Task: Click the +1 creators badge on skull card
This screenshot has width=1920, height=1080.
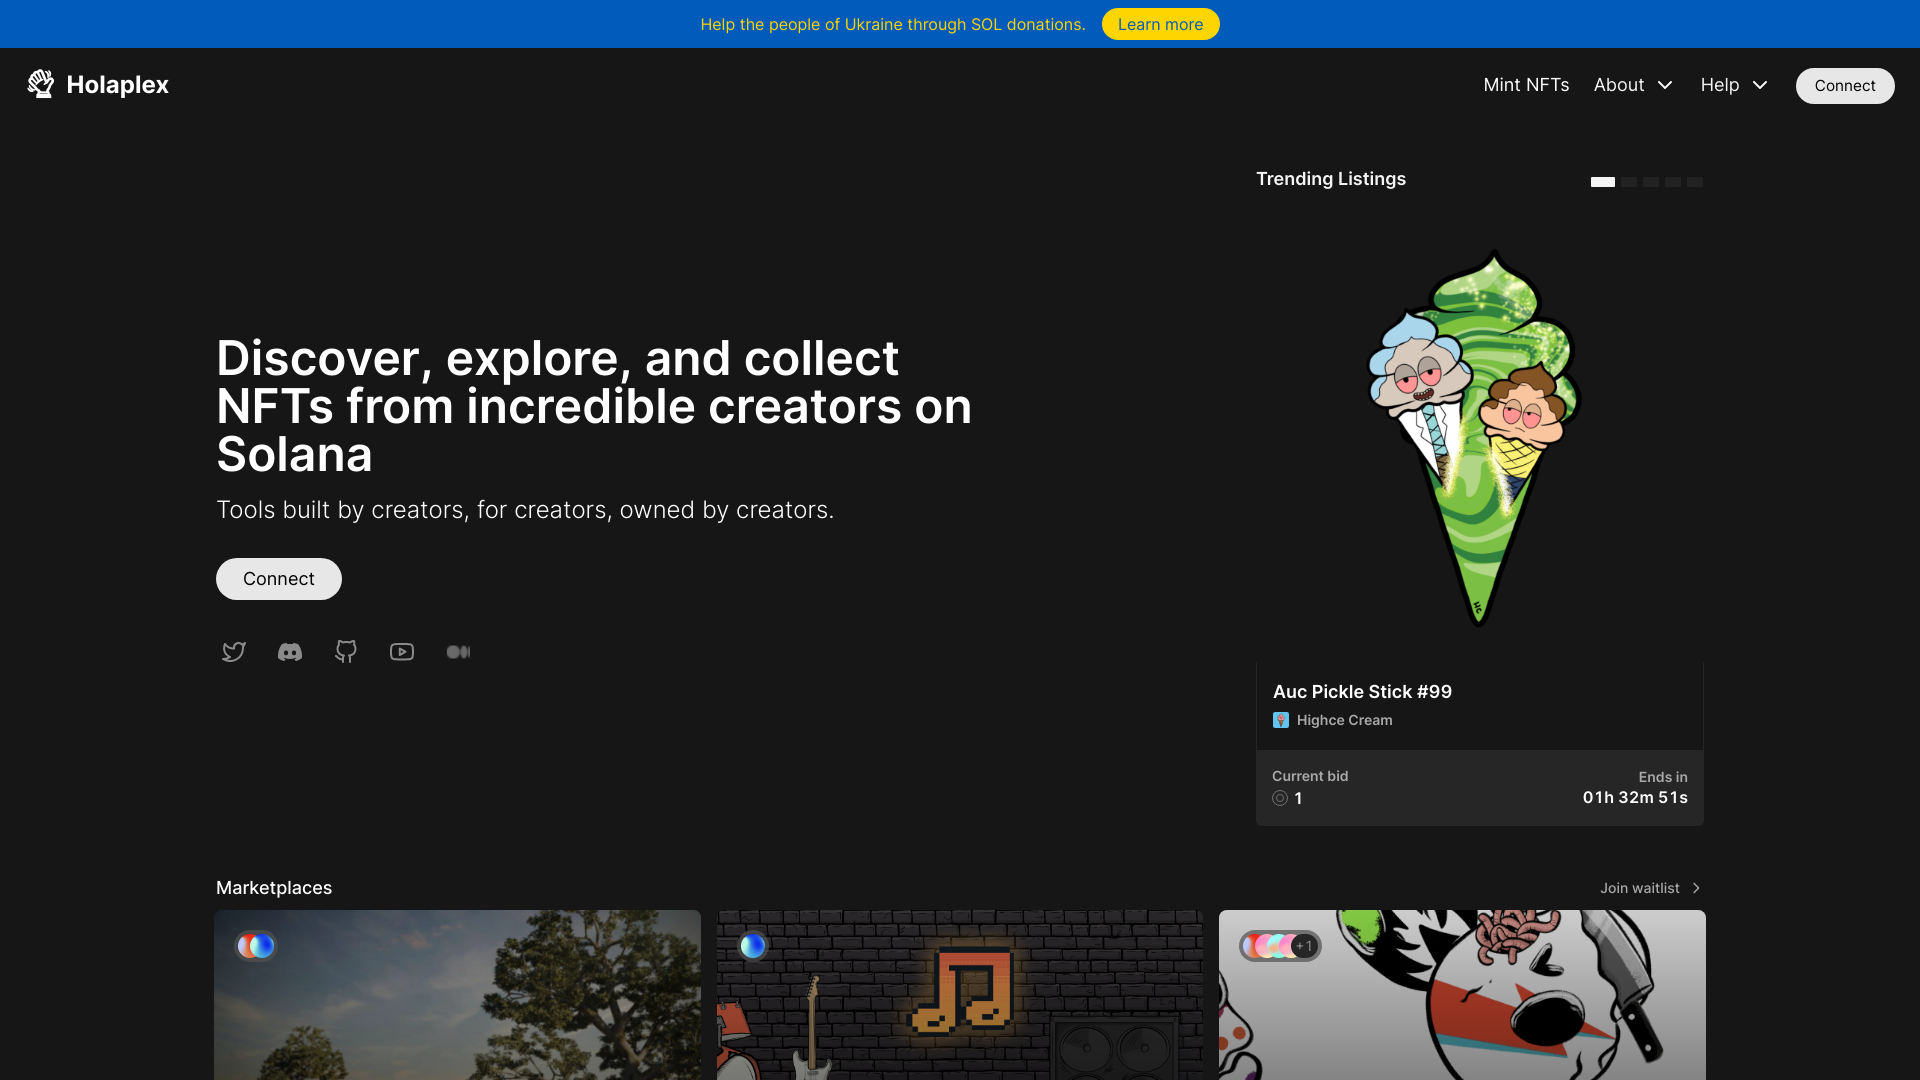Action: pos(1303,946)
